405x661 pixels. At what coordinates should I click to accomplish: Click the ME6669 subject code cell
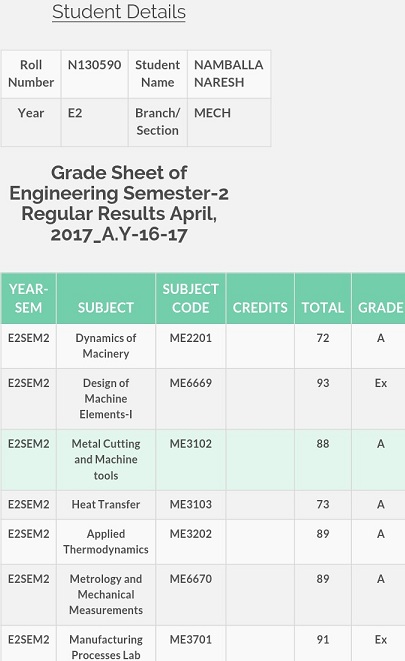pos(190,399)
